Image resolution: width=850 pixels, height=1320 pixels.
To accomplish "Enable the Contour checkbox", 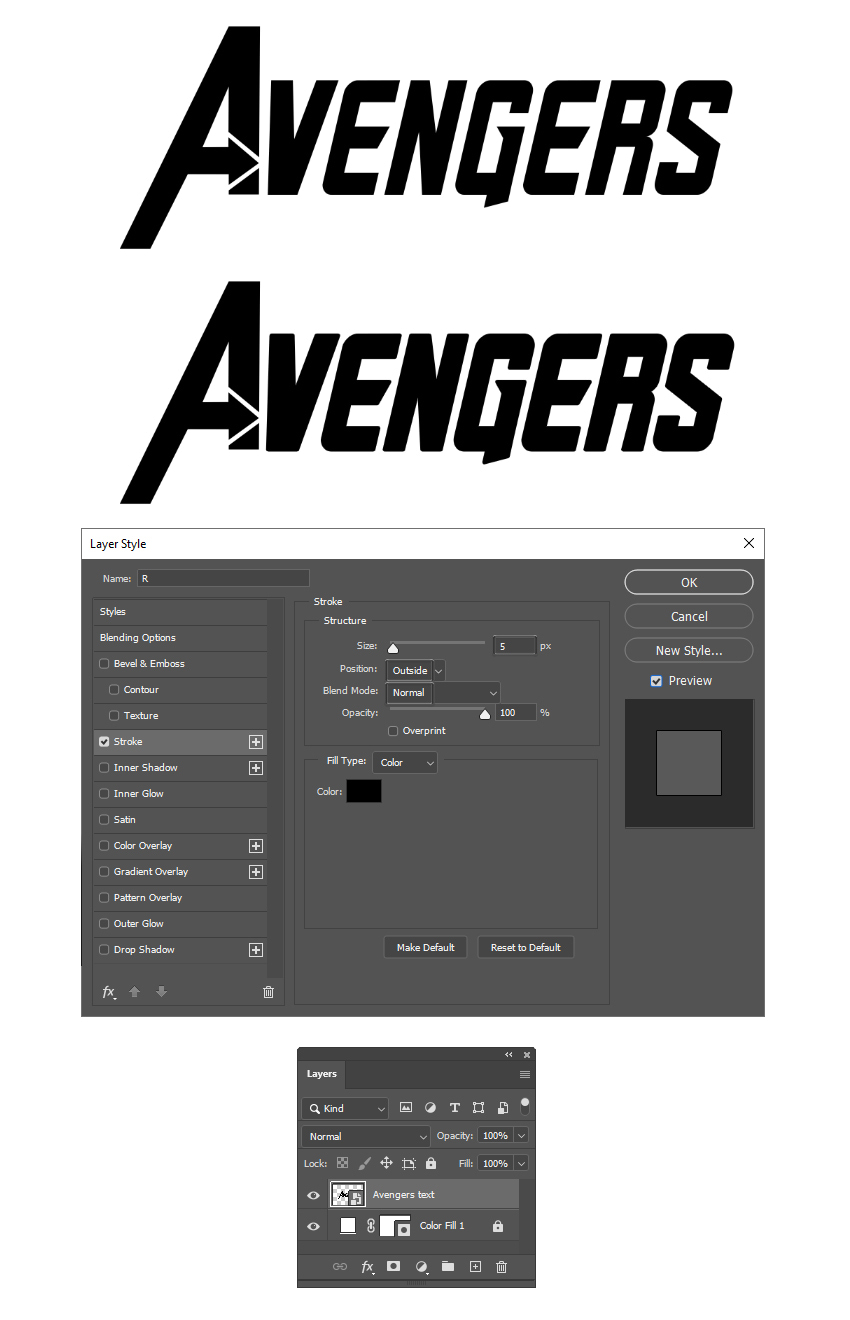I will point(114,690).
